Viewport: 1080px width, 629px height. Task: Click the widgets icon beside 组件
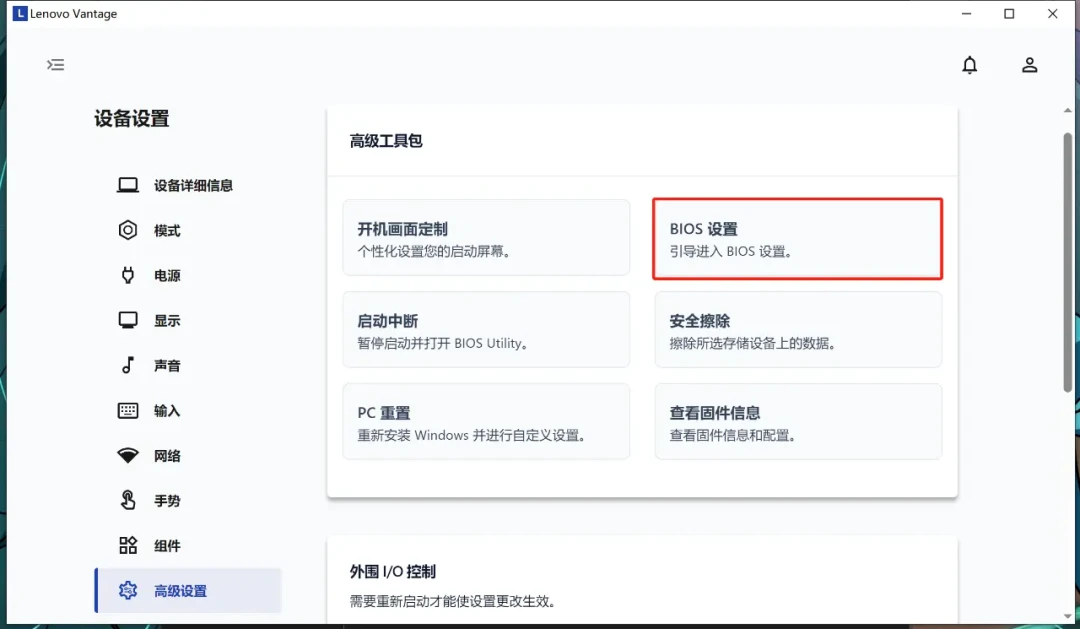127,546
